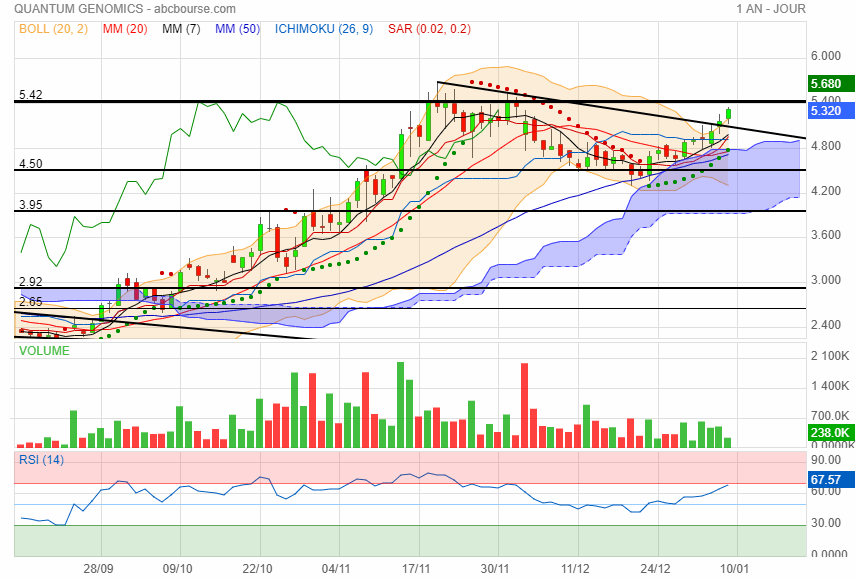Click the 4.200 price axis label
The height and width of the screenshot is (579, 855).
click(x=826, y=191)
